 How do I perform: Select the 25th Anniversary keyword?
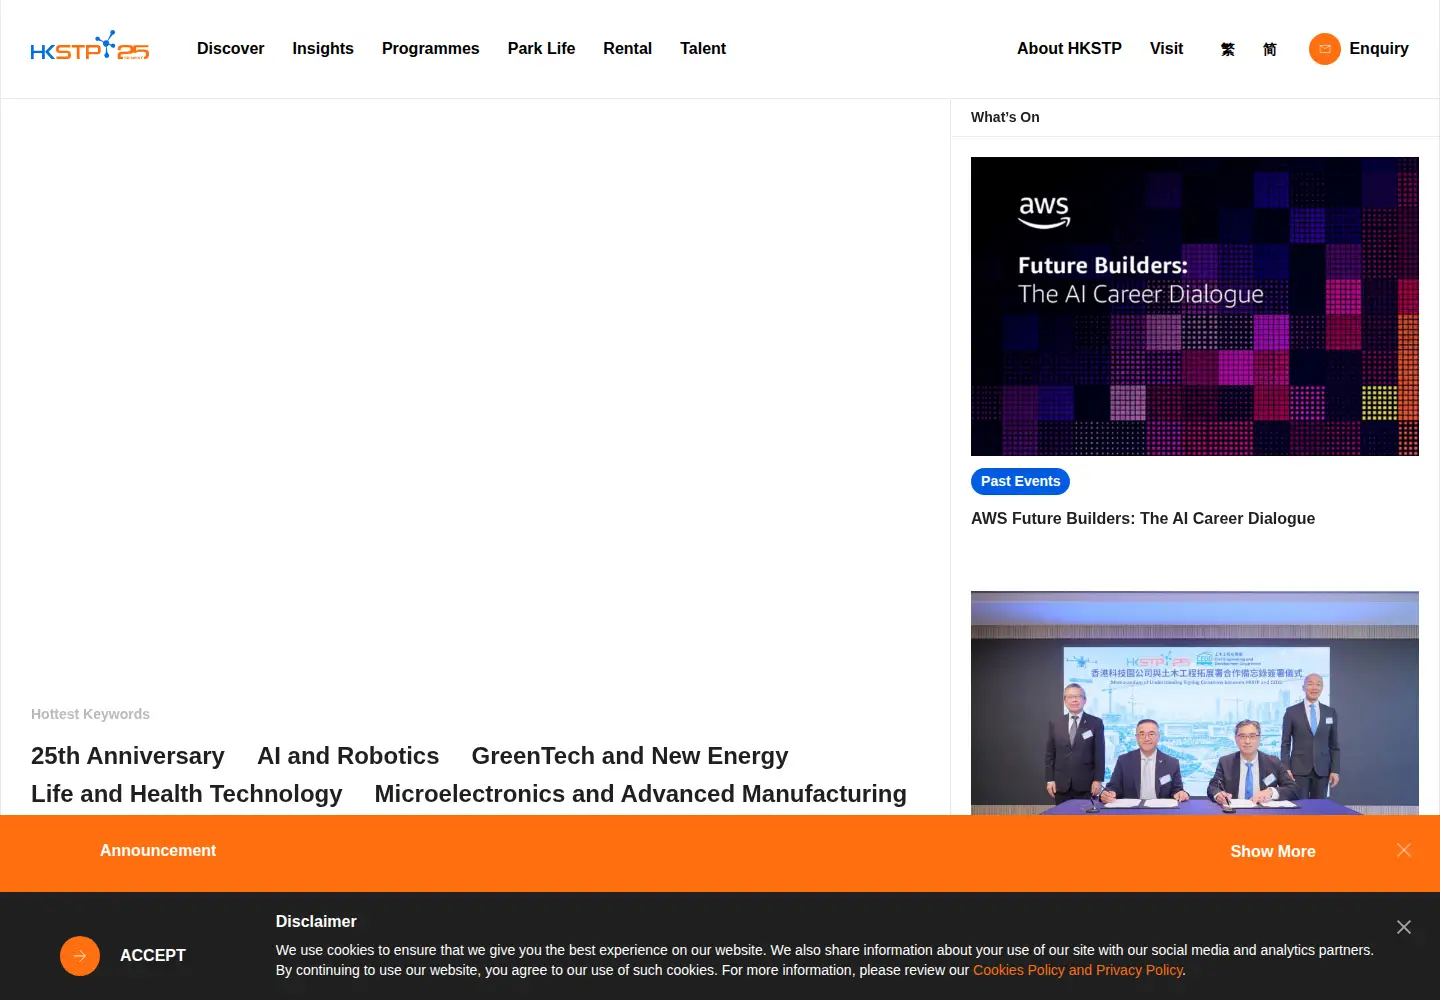[x=128, y=756]
